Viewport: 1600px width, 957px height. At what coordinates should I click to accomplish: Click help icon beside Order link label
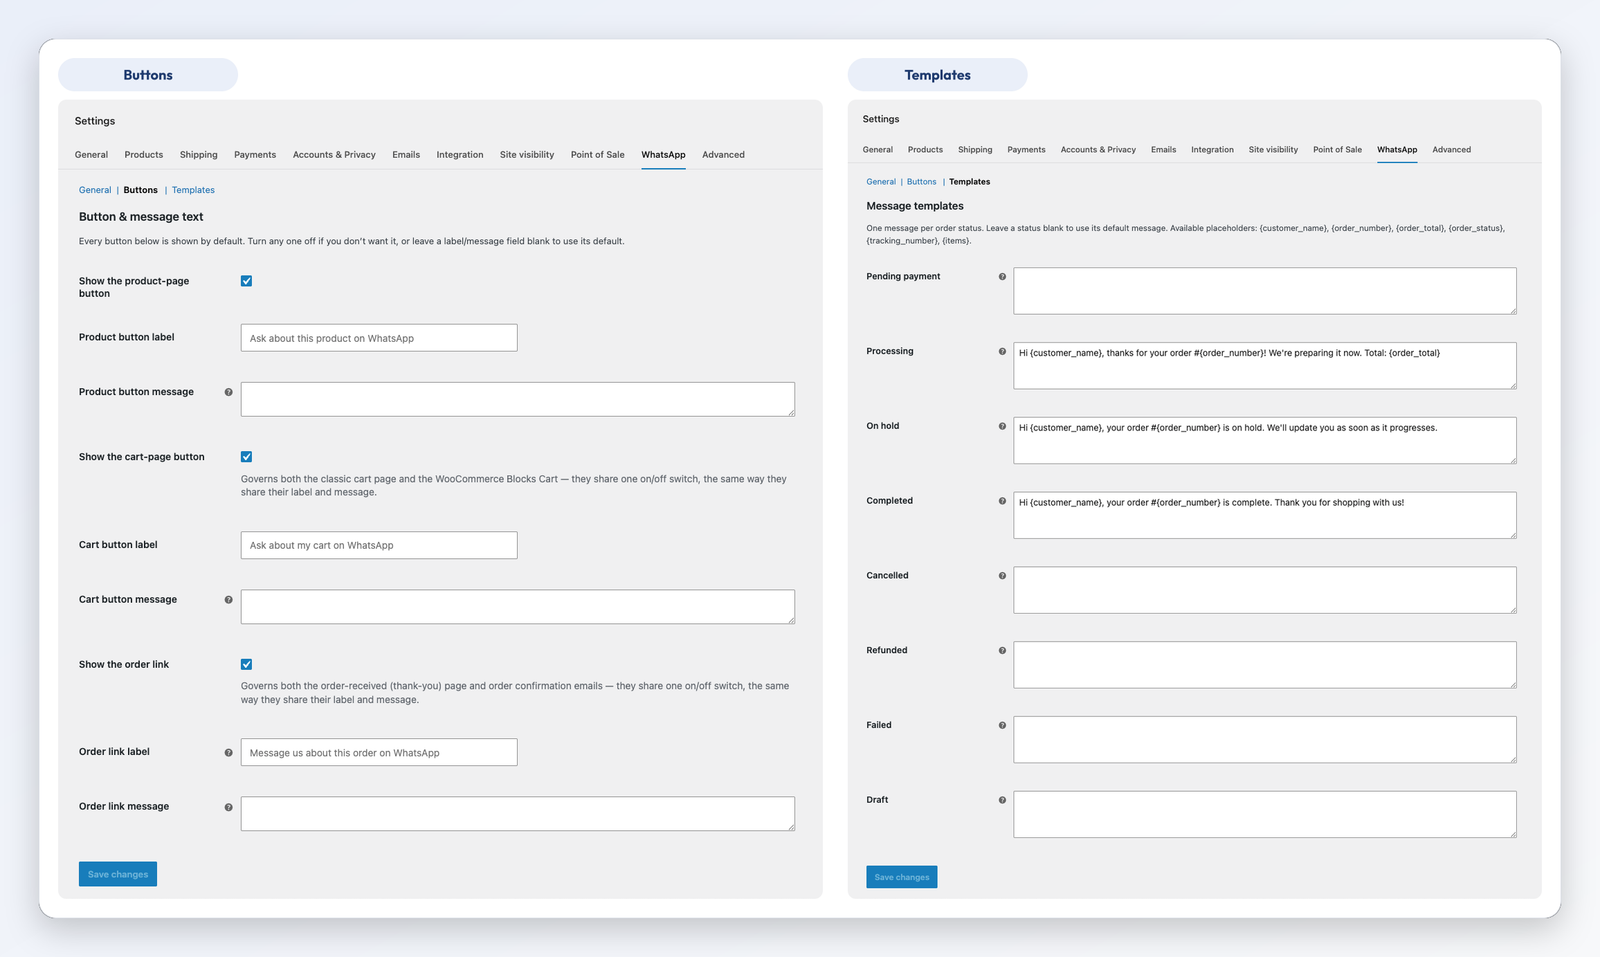(x=228, y=753)
